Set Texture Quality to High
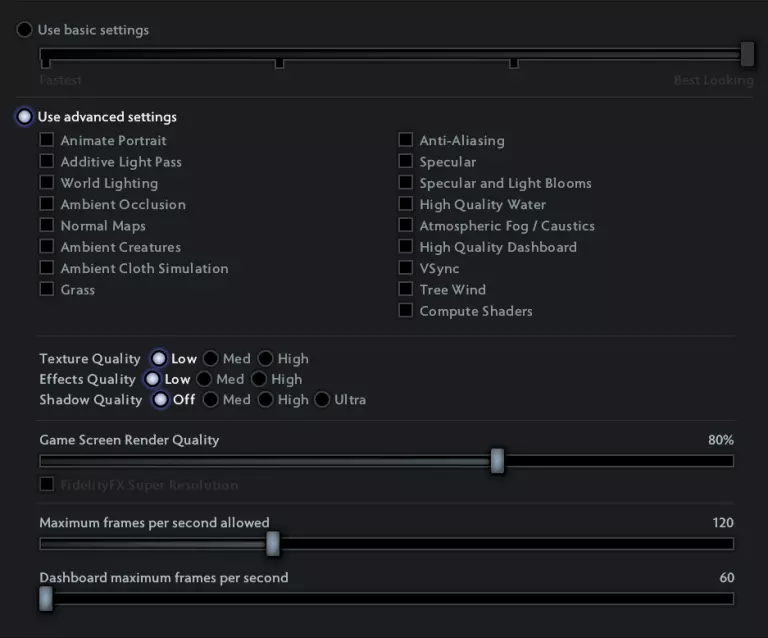Screen dimensions: 768x638 click(x=265, y=358)
